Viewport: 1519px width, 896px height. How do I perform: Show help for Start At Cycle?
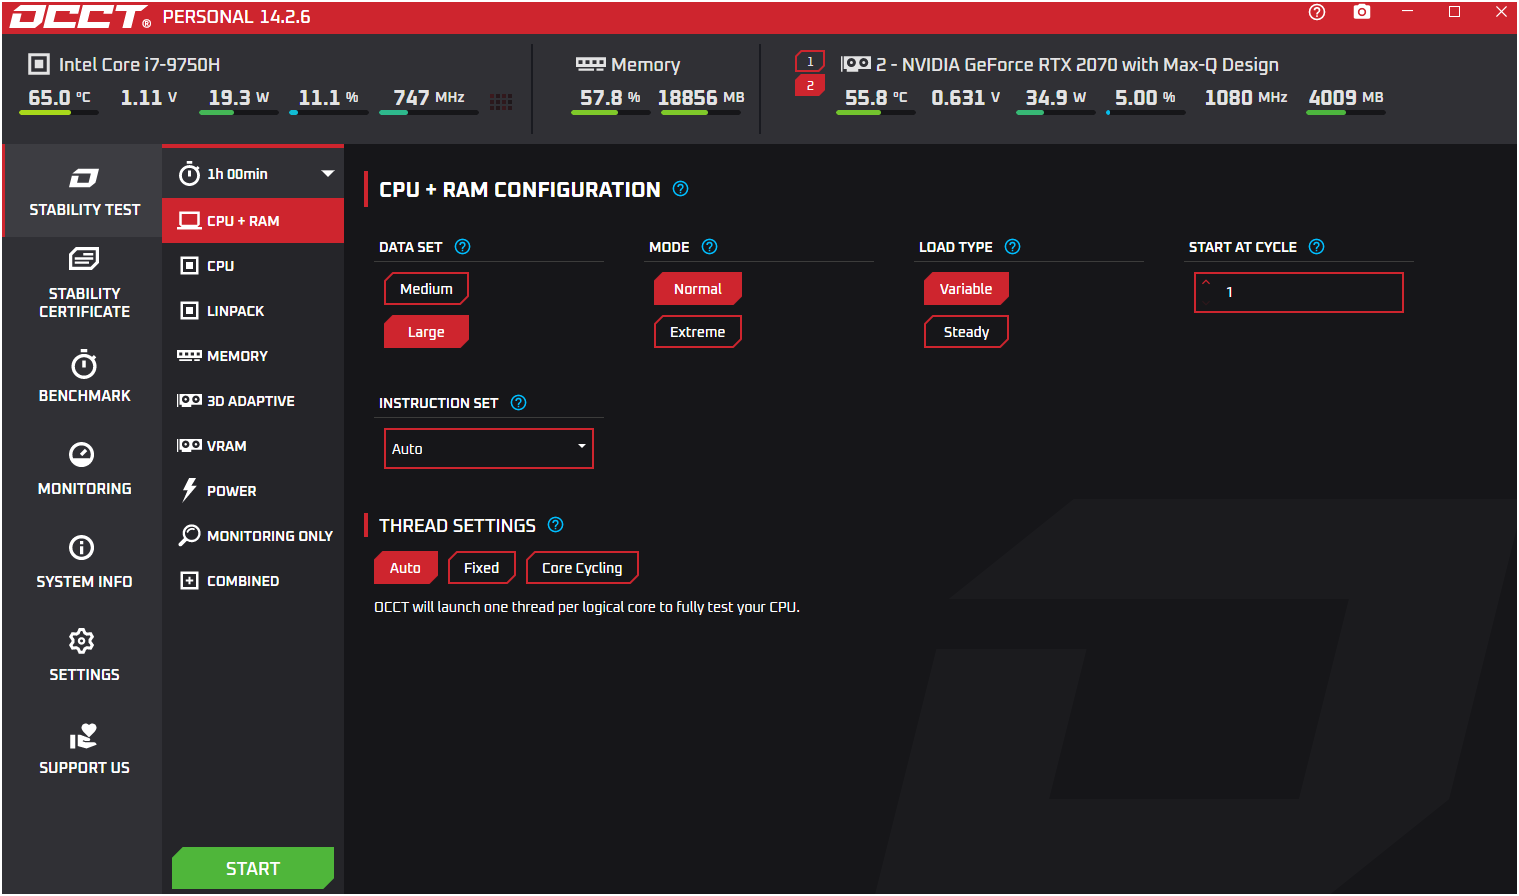[x=1316, y=247]
